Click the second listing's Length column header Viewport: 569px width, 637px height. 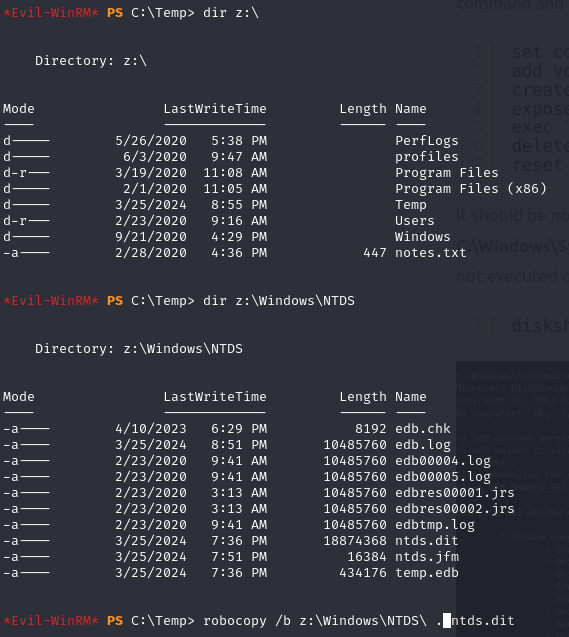point(363,397)
